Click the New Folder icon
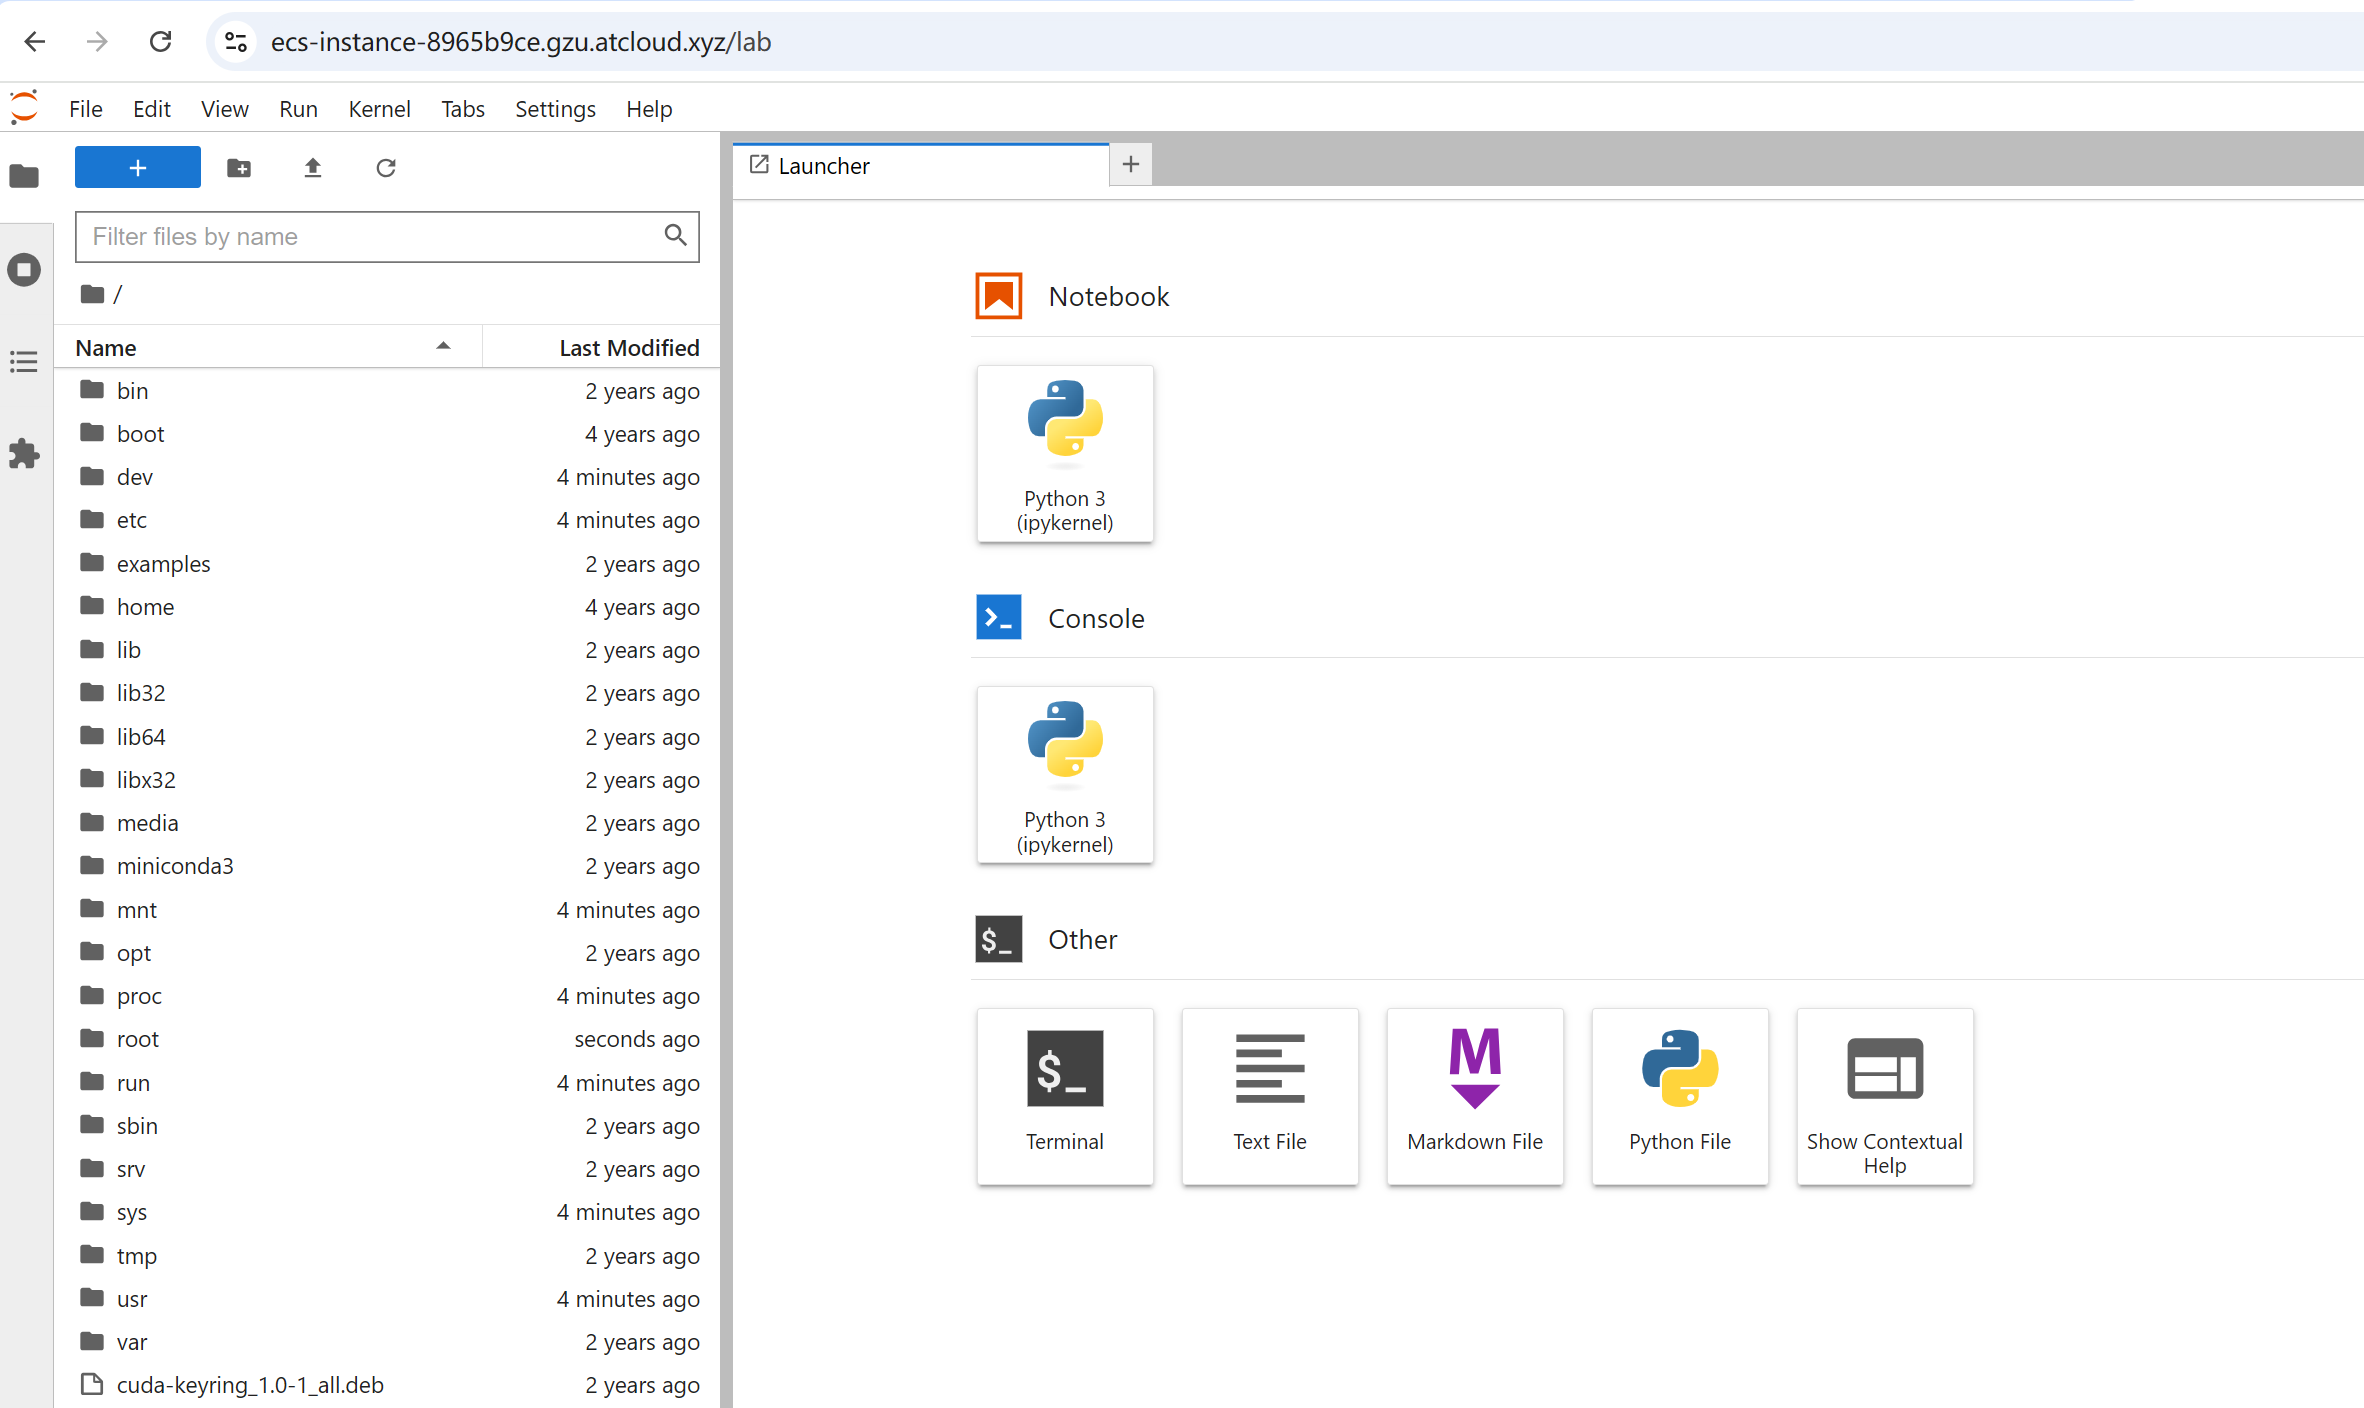 point(239,168)
